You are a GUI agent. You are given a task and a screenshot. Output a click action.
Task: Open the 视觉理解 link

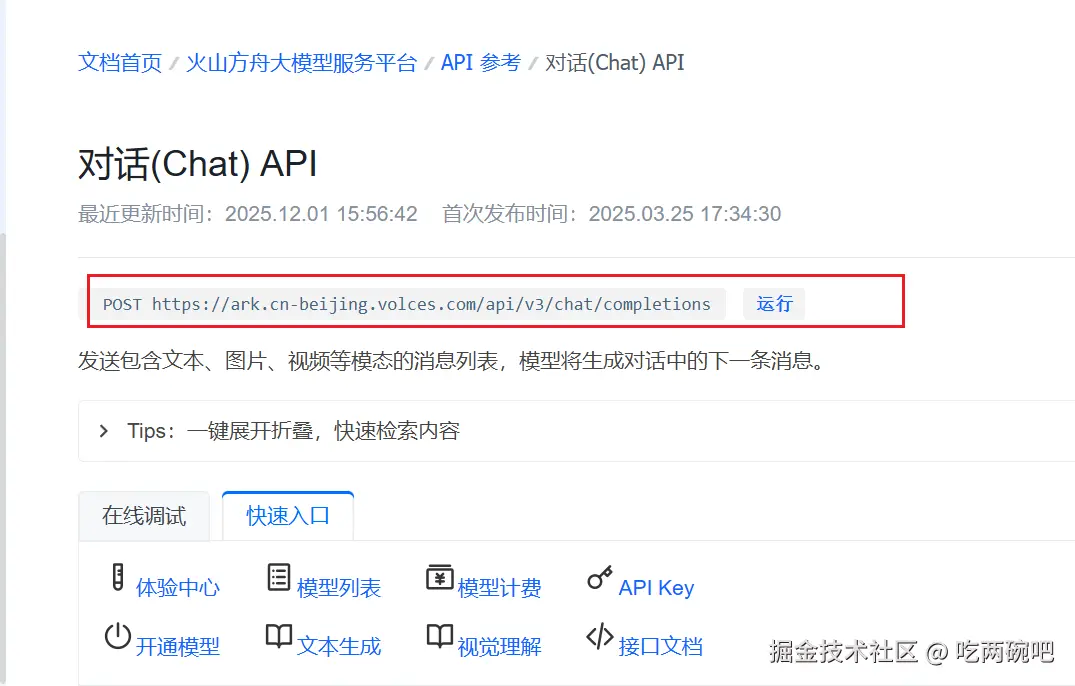[499, 646]
